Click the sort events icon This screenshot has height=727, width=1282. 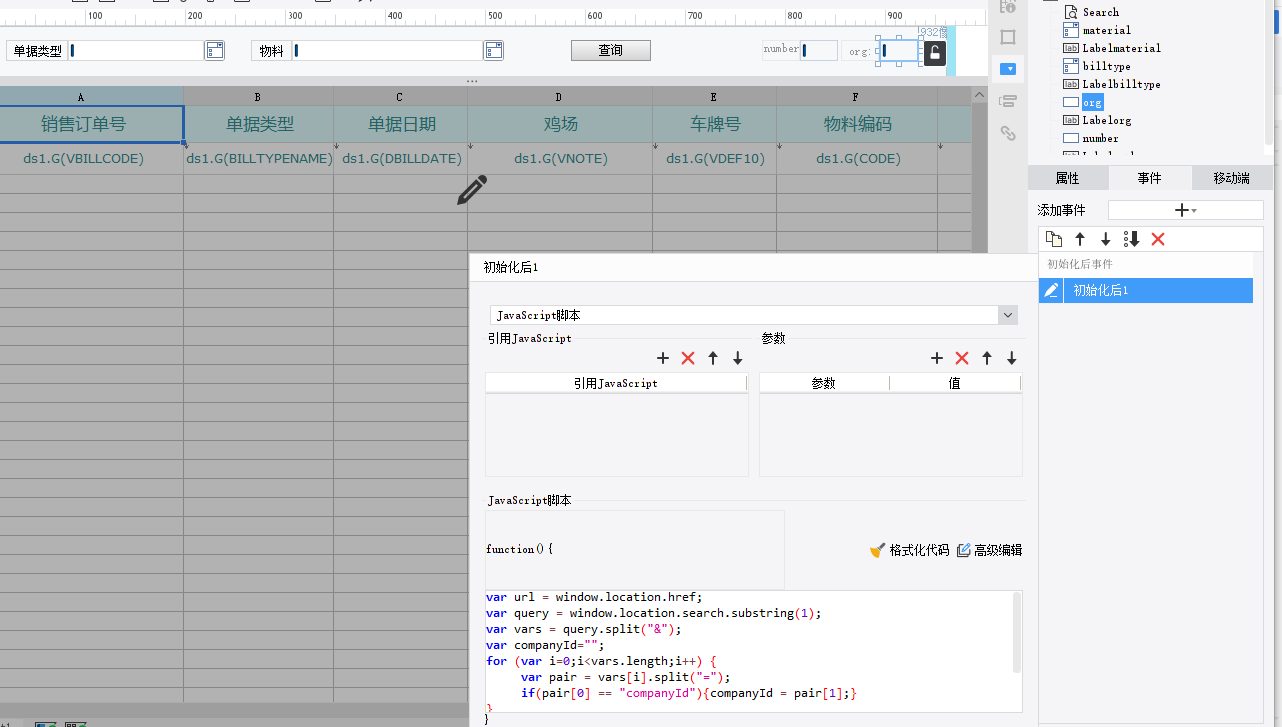tap(1132, 239)
